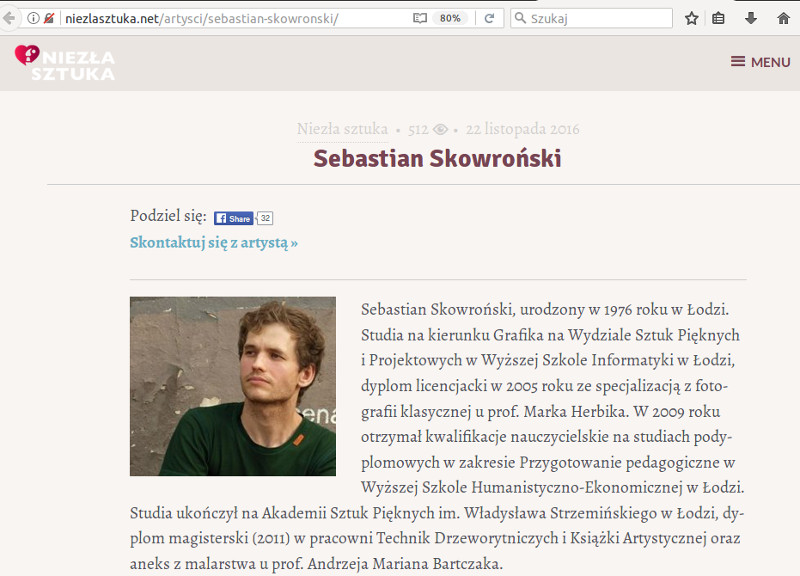Viewport: 800px width, 576px height.
Task: Open the Niezła sztuka author link
Action: tap(342, 129)
